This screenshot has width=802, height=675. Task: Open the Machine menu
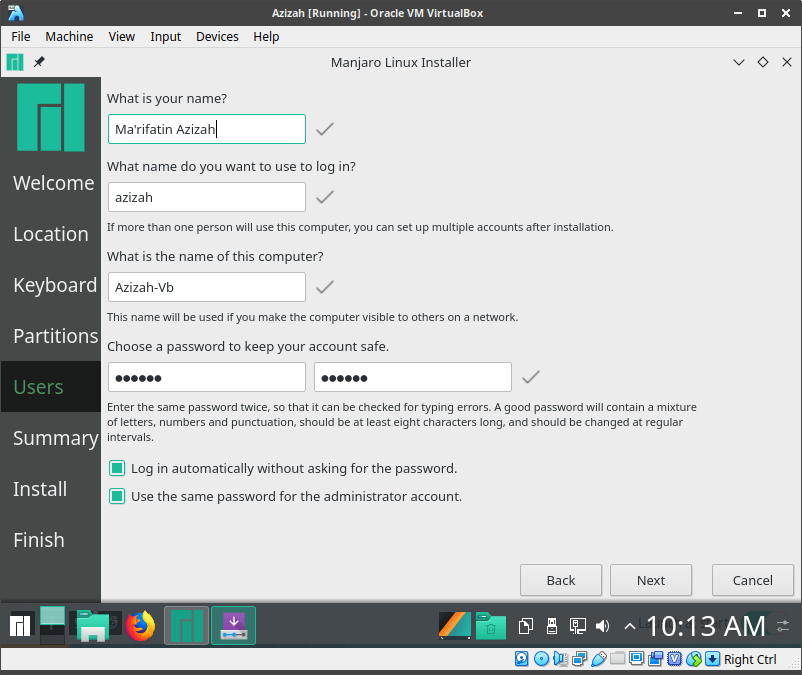pyautogui.click(x=69, y=36)
